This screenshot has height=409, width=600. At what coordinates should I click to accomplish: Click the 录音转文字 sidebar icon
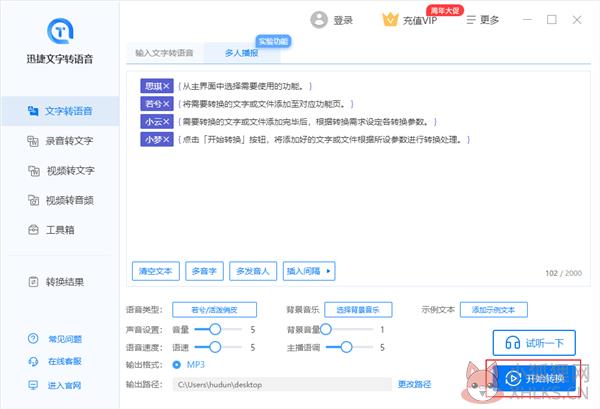click(33, 141)
